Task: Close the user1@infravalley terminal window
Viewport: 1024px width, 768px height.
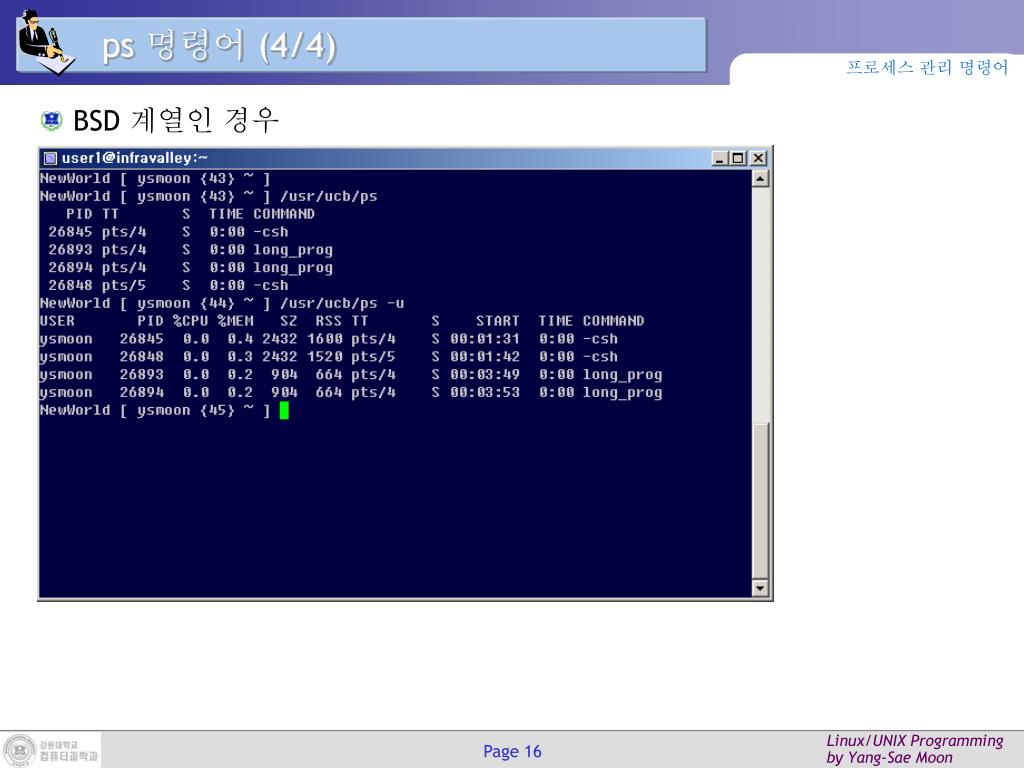Action: tap(758, 158)
